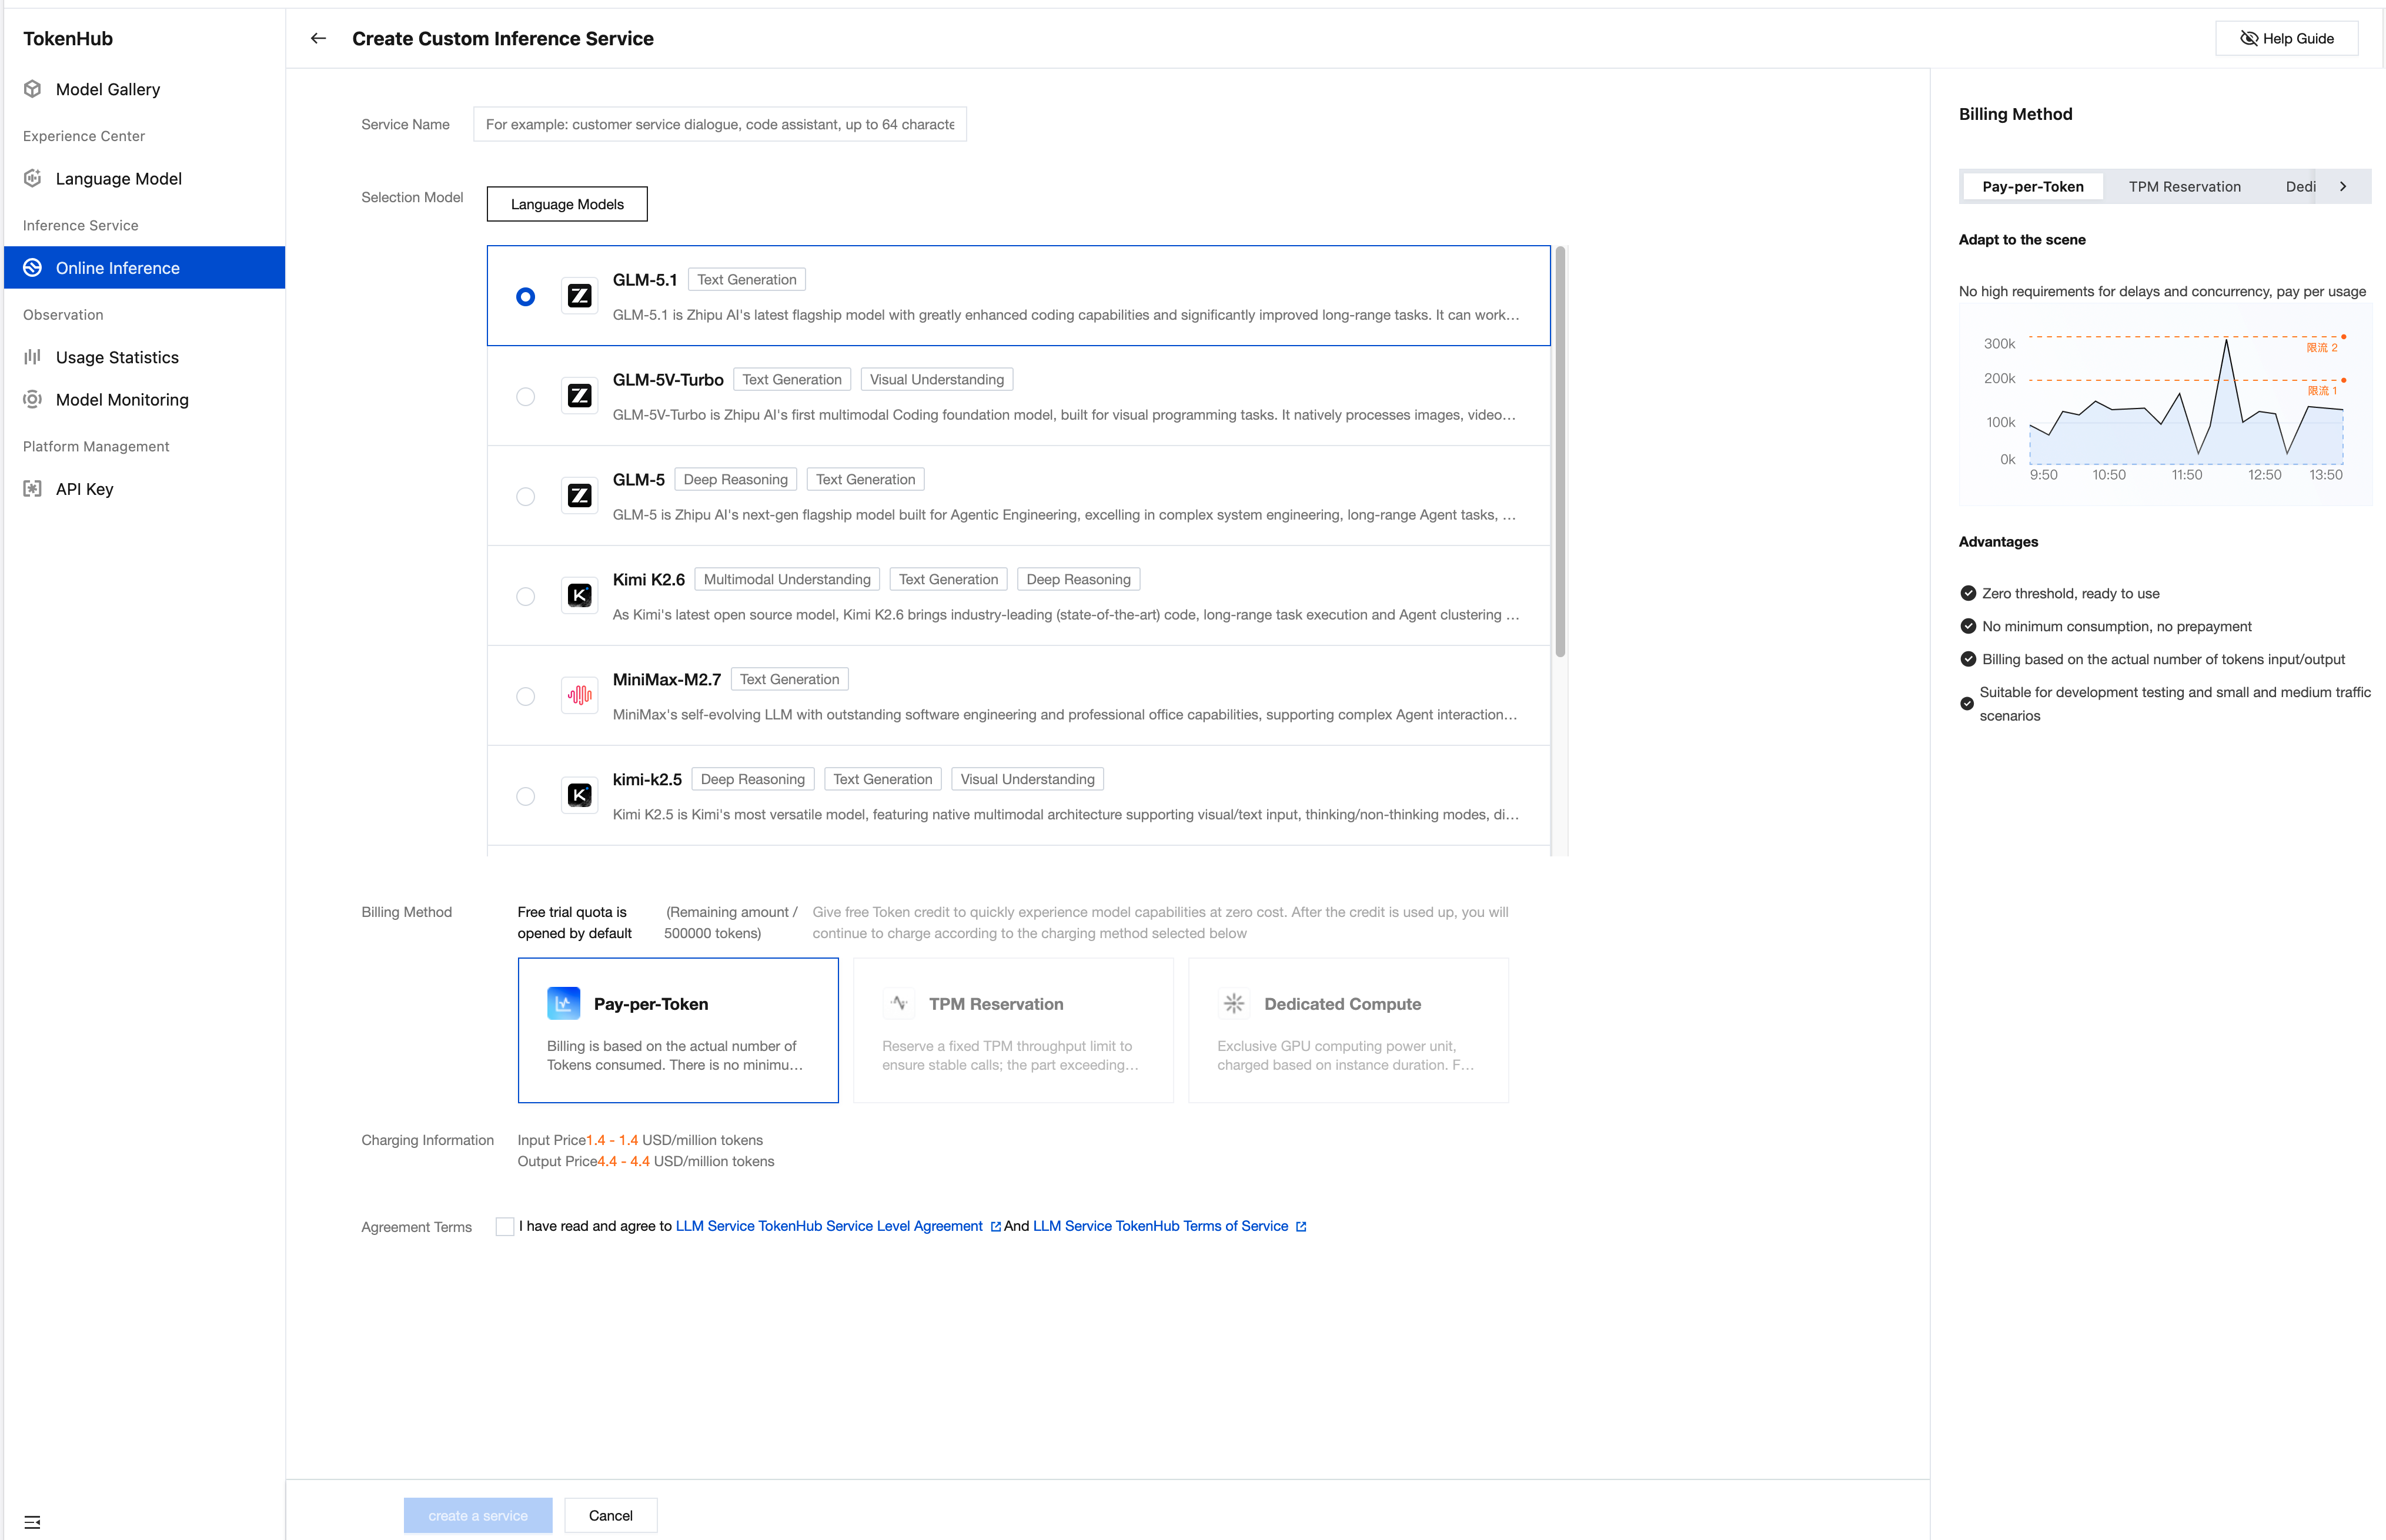Expand billing tabs with right chevron arrow
This screenshot has width=2386, height=1540.
point(2342,186)
